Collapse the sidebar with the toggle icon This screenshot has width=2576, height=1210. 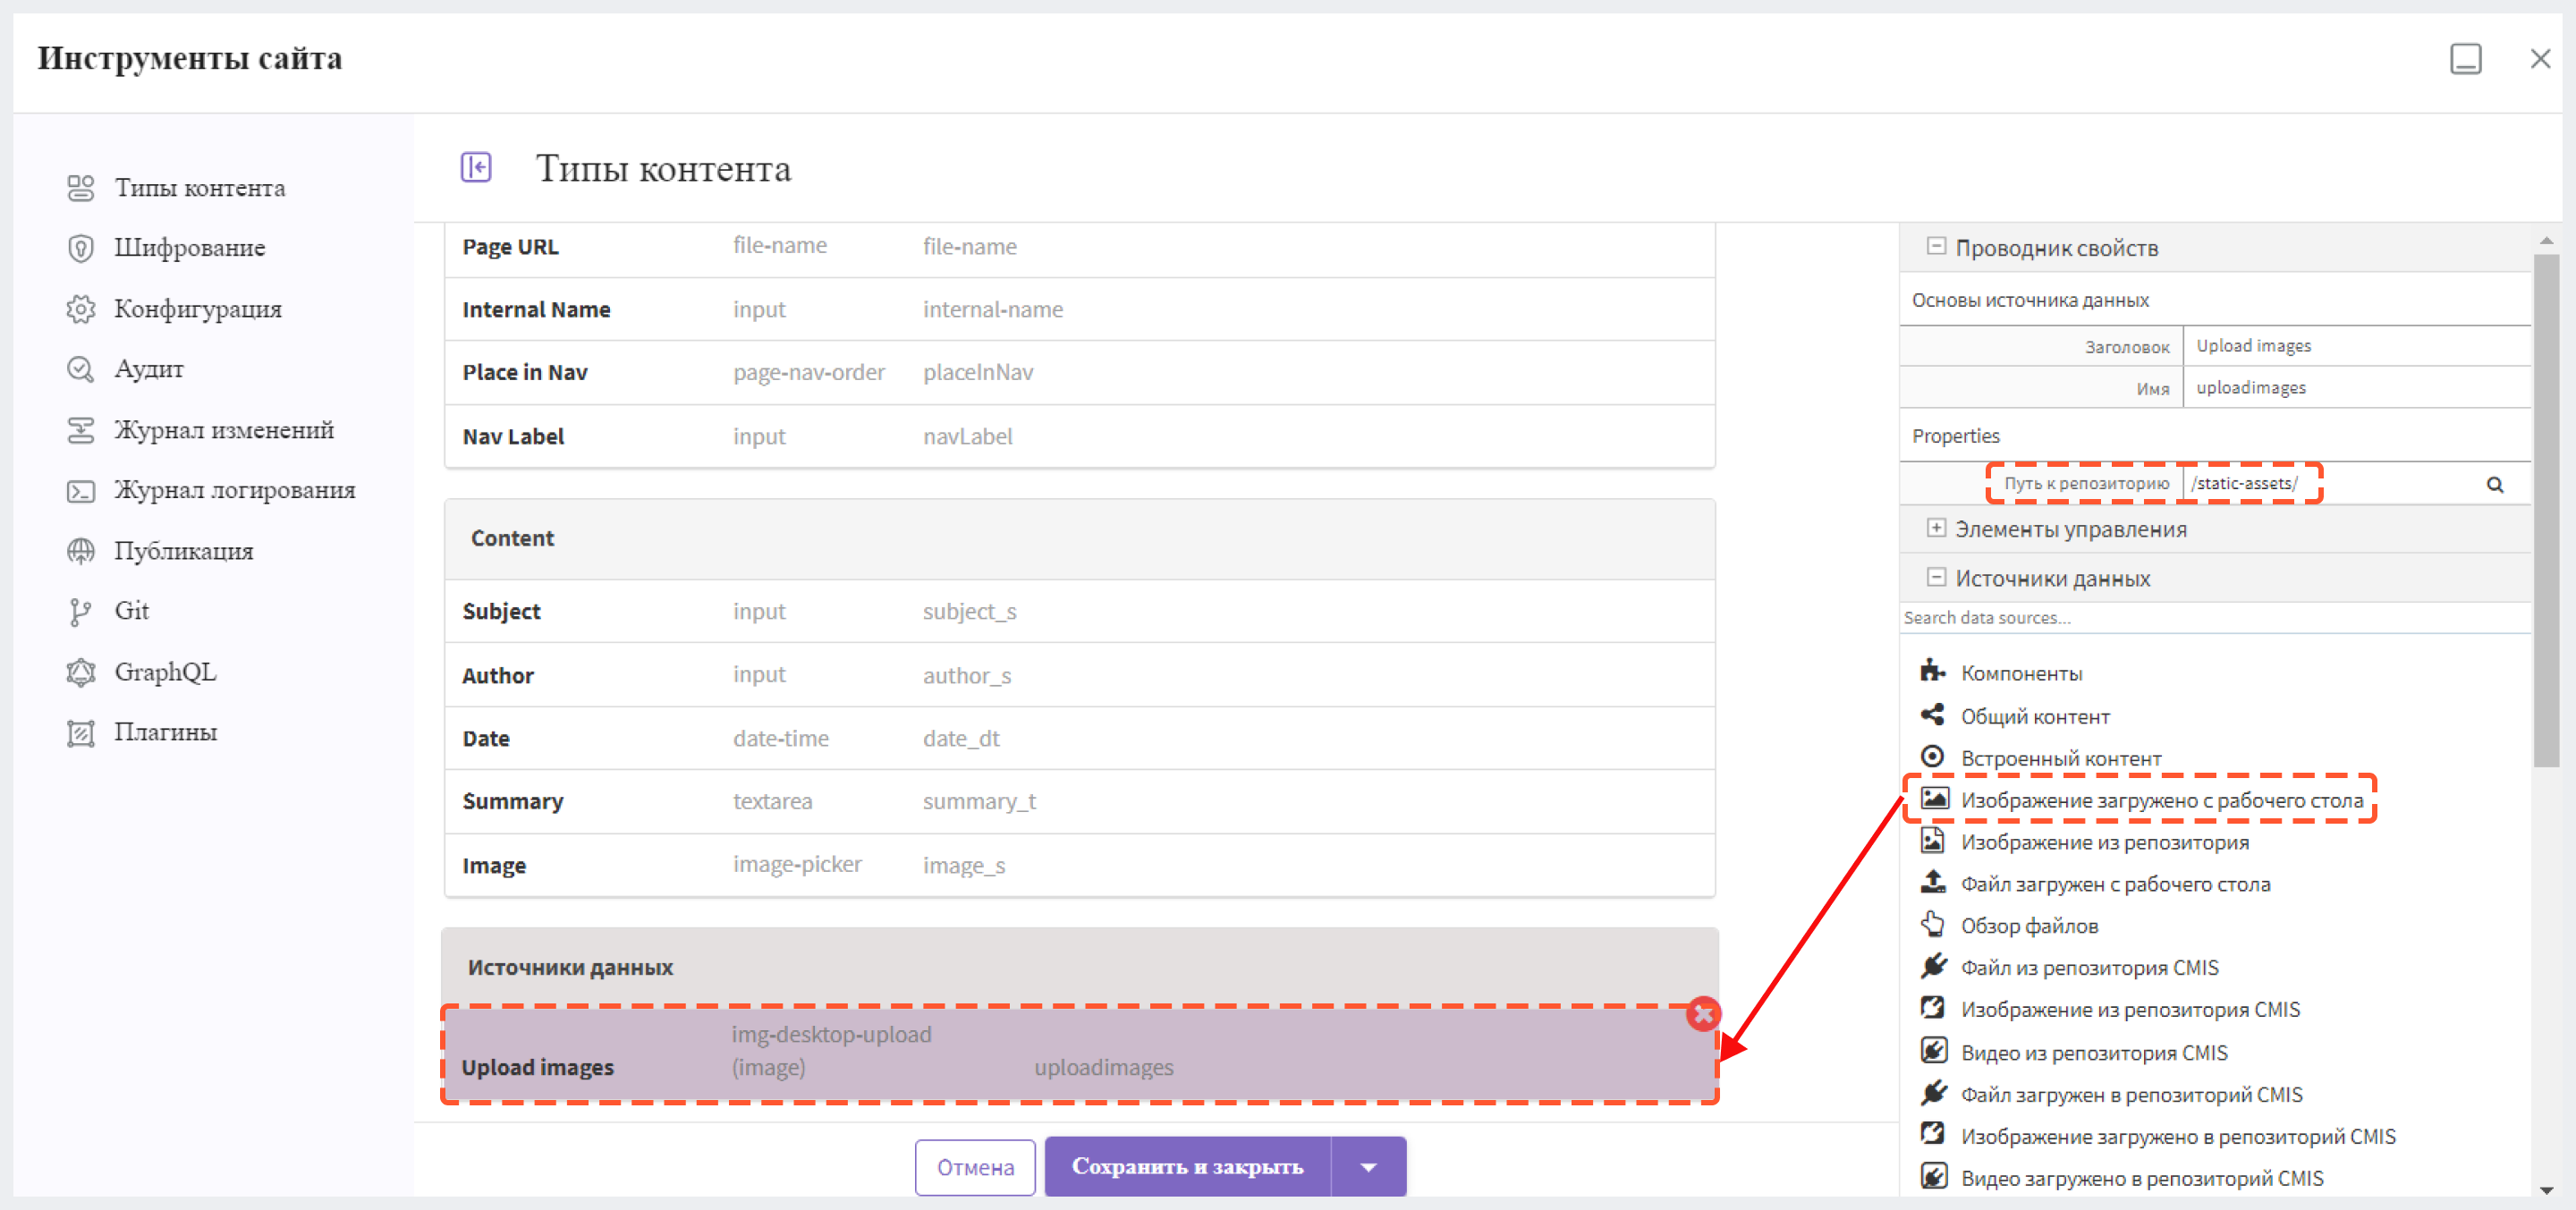tap(476, 167)
